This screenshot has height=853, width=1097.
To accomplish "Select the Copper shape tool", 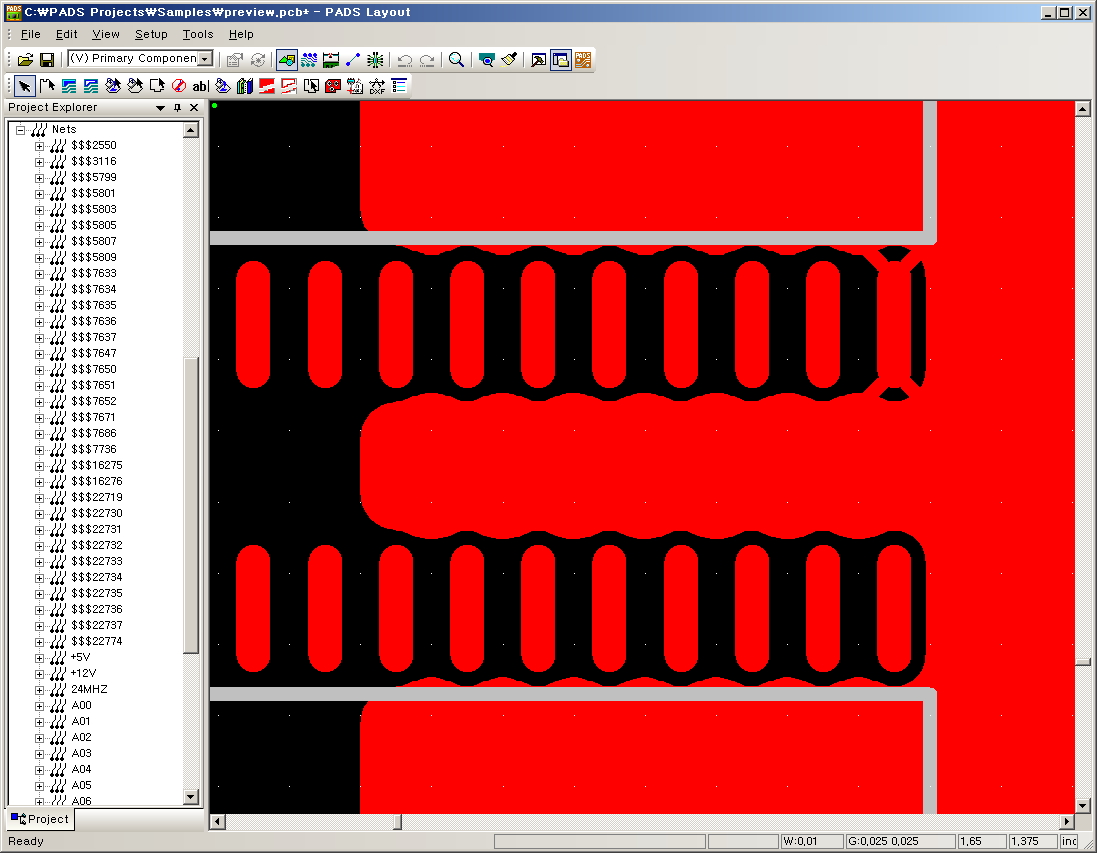I will [x=69, y=86].
